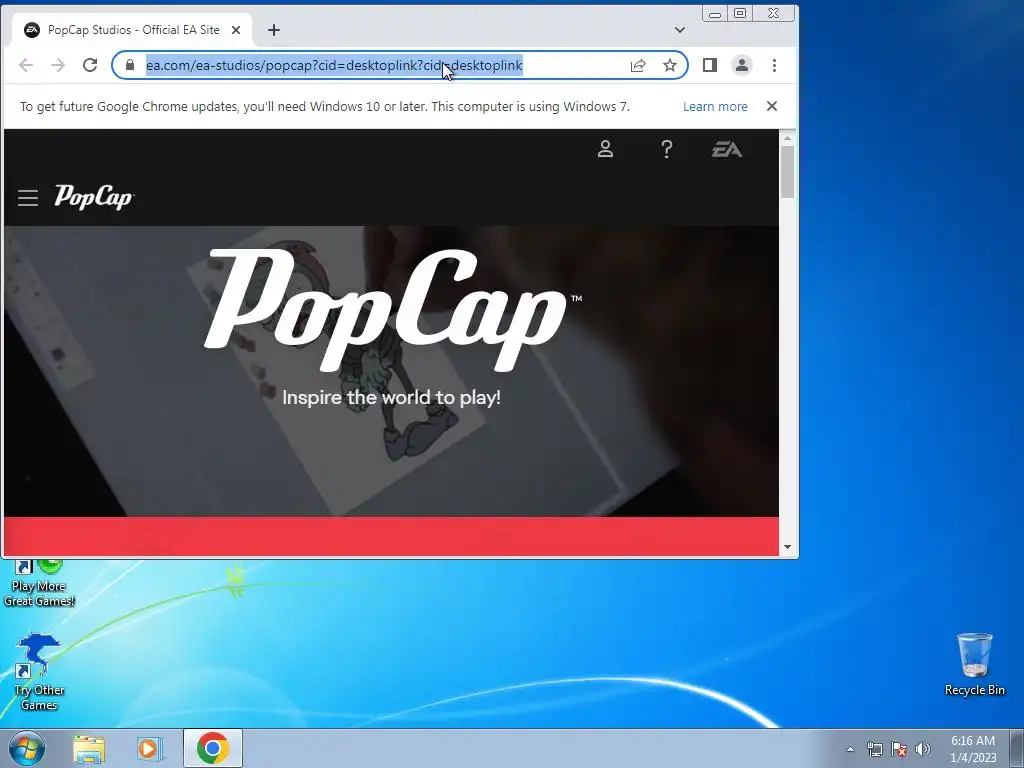
Task: Click 'Inspire the world to play!' text
Action: pyautogui.click(x=391, y=397)
